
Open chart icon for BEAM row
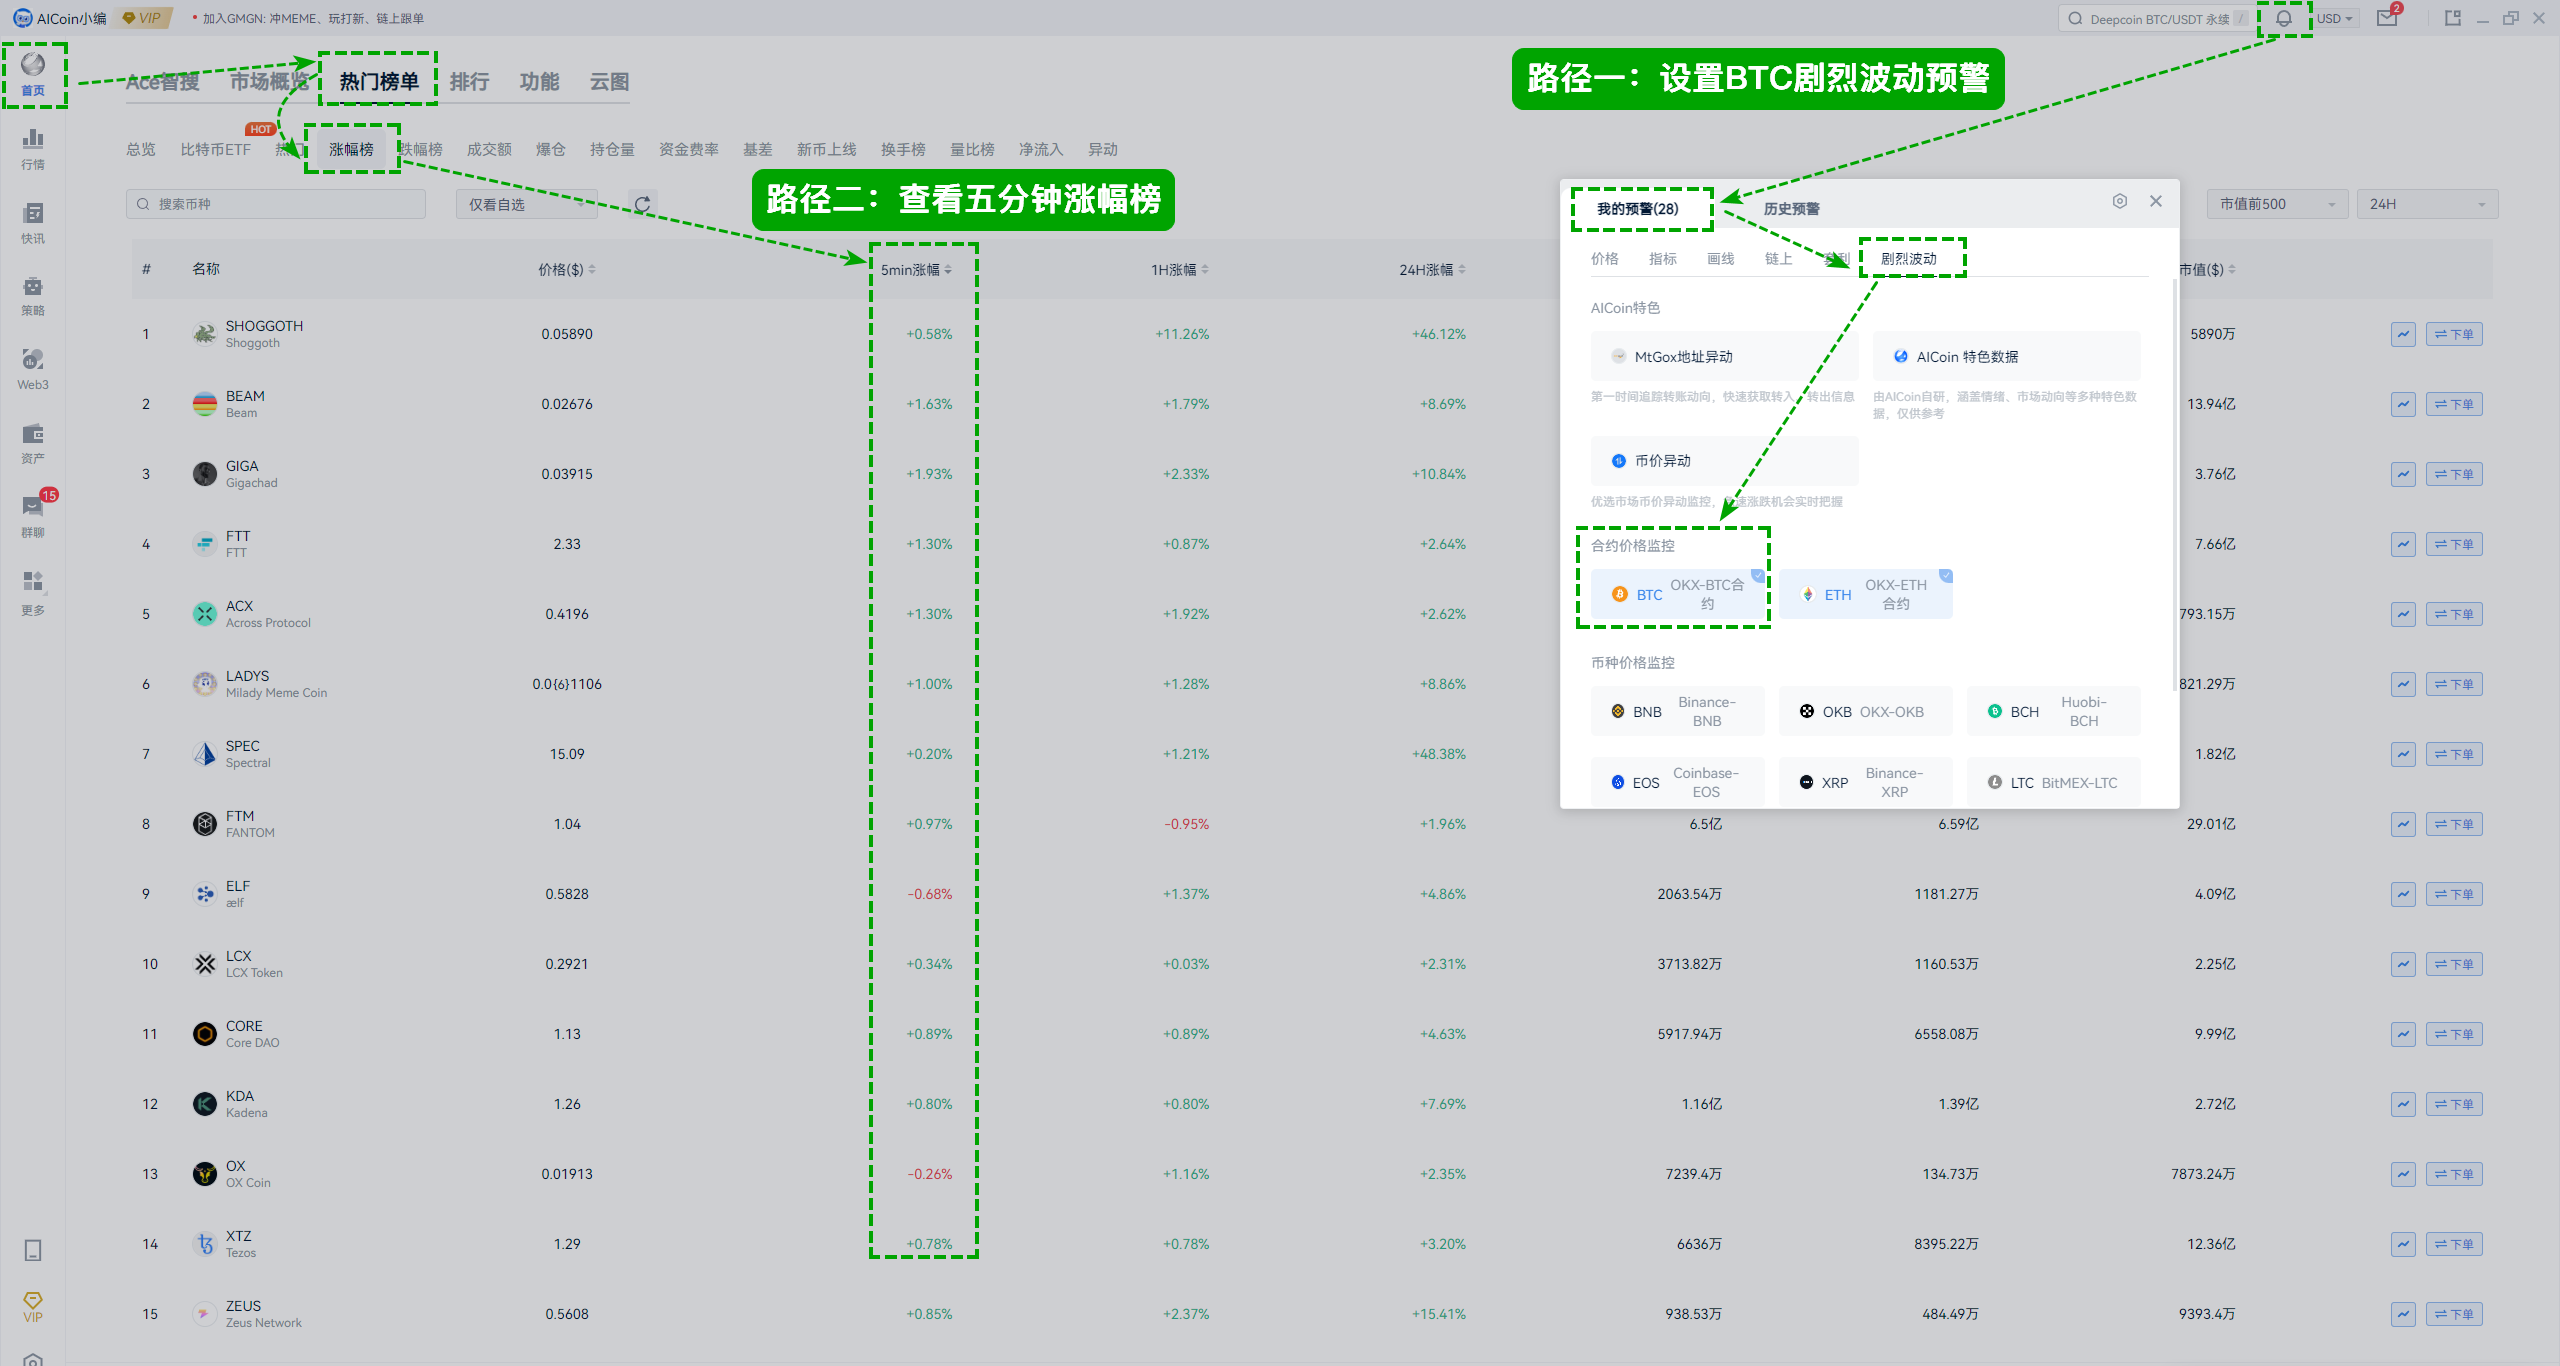2404,404
